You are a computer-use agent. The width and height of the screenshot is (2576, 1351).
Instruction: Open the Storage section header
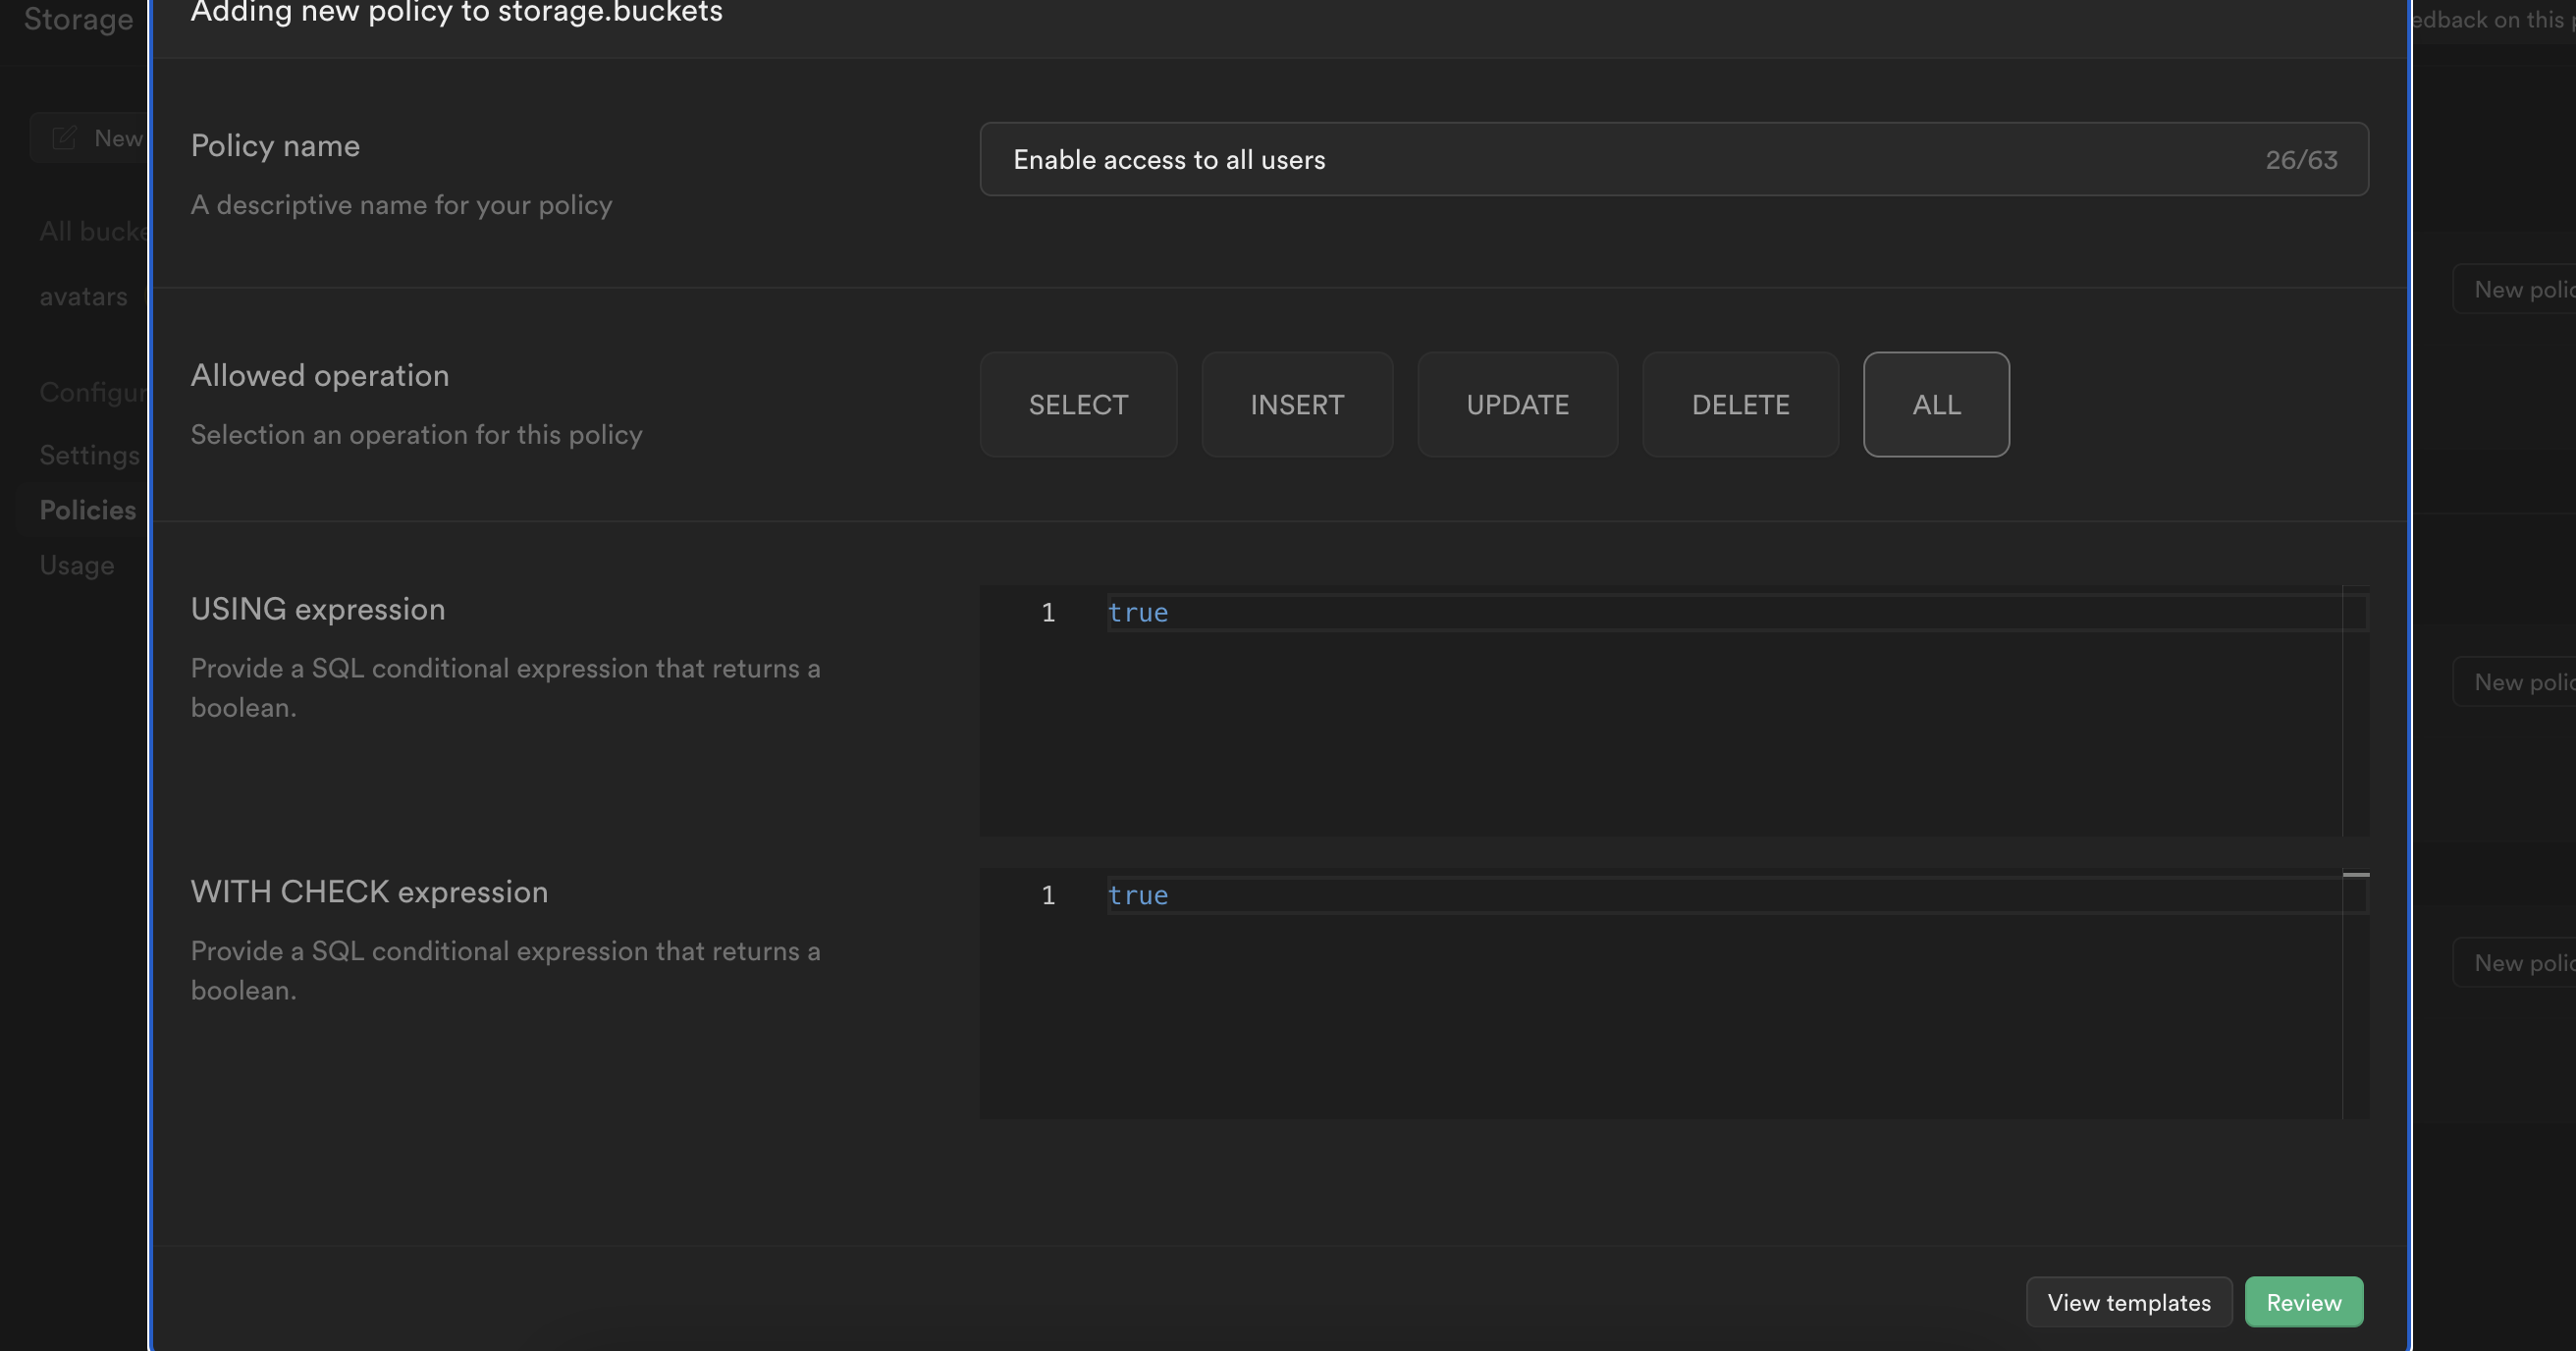click(78, 20)
